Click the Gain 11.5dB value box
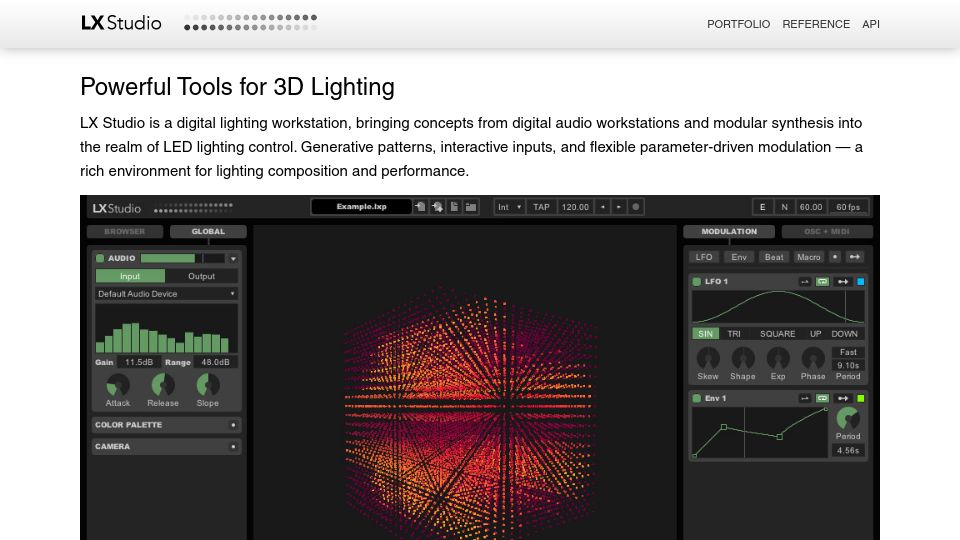The image size is (960, 540). tap(139, 362)
